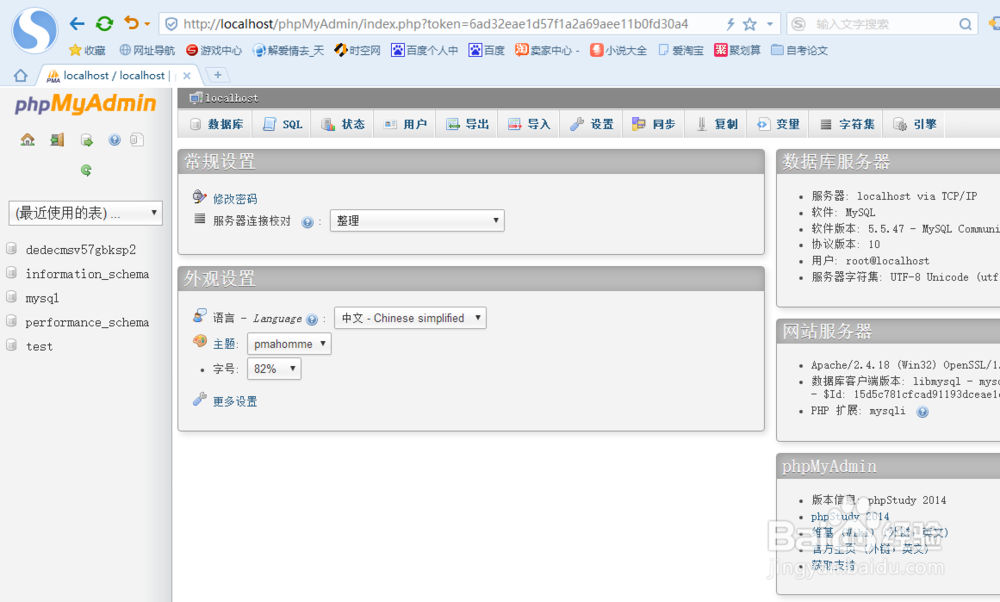
Task: Open the 聚划算 bookmark
Action: tap(737, 50)
